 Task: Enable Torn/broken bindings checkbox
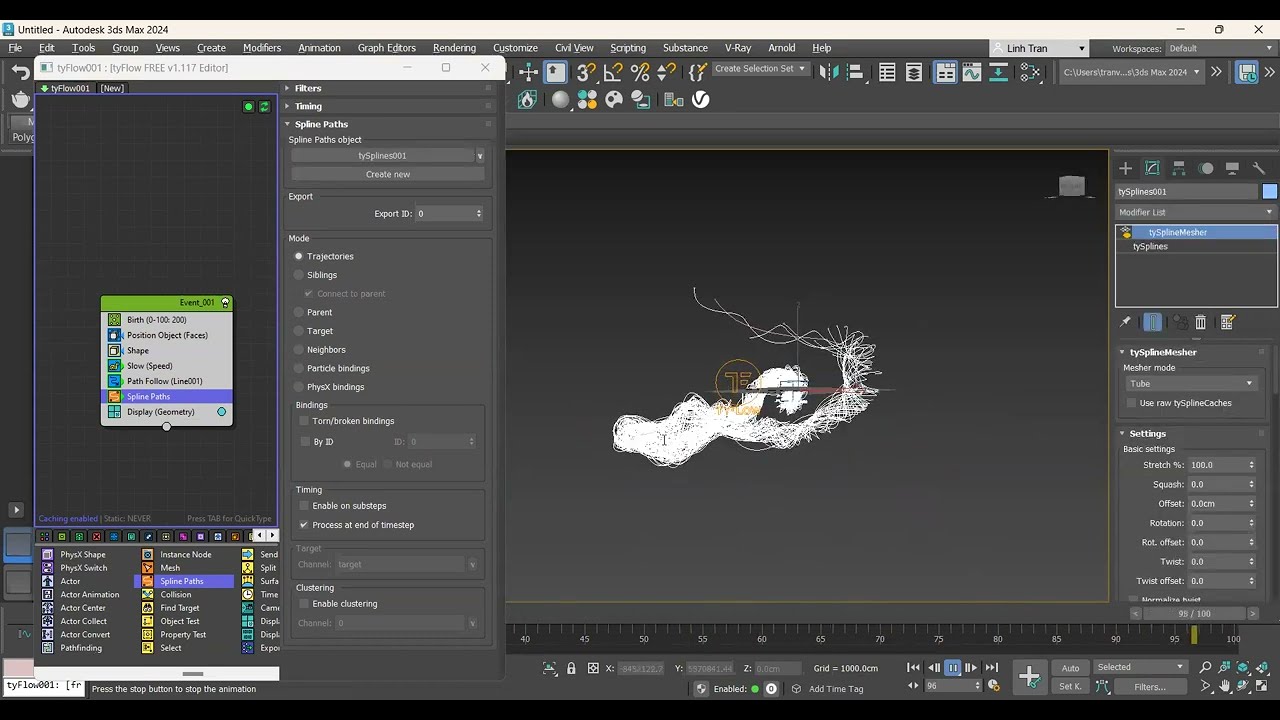pyautogui.click(x=304, y=421)
